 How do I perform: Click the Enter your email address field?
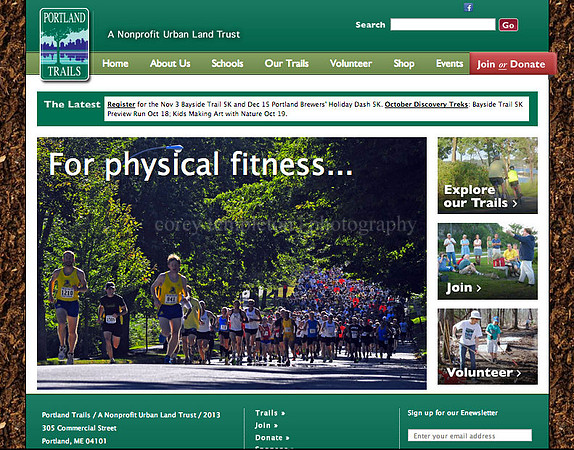click(470, 435)
